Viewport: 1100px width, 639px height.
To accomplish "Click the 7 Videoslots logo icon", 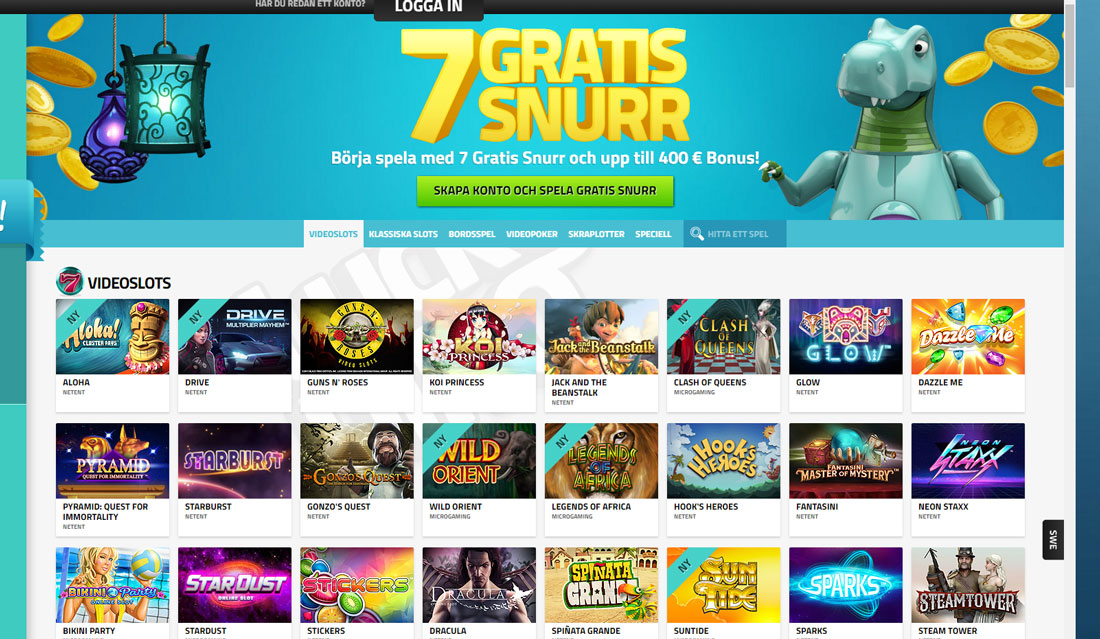I will tap(69, 281).
